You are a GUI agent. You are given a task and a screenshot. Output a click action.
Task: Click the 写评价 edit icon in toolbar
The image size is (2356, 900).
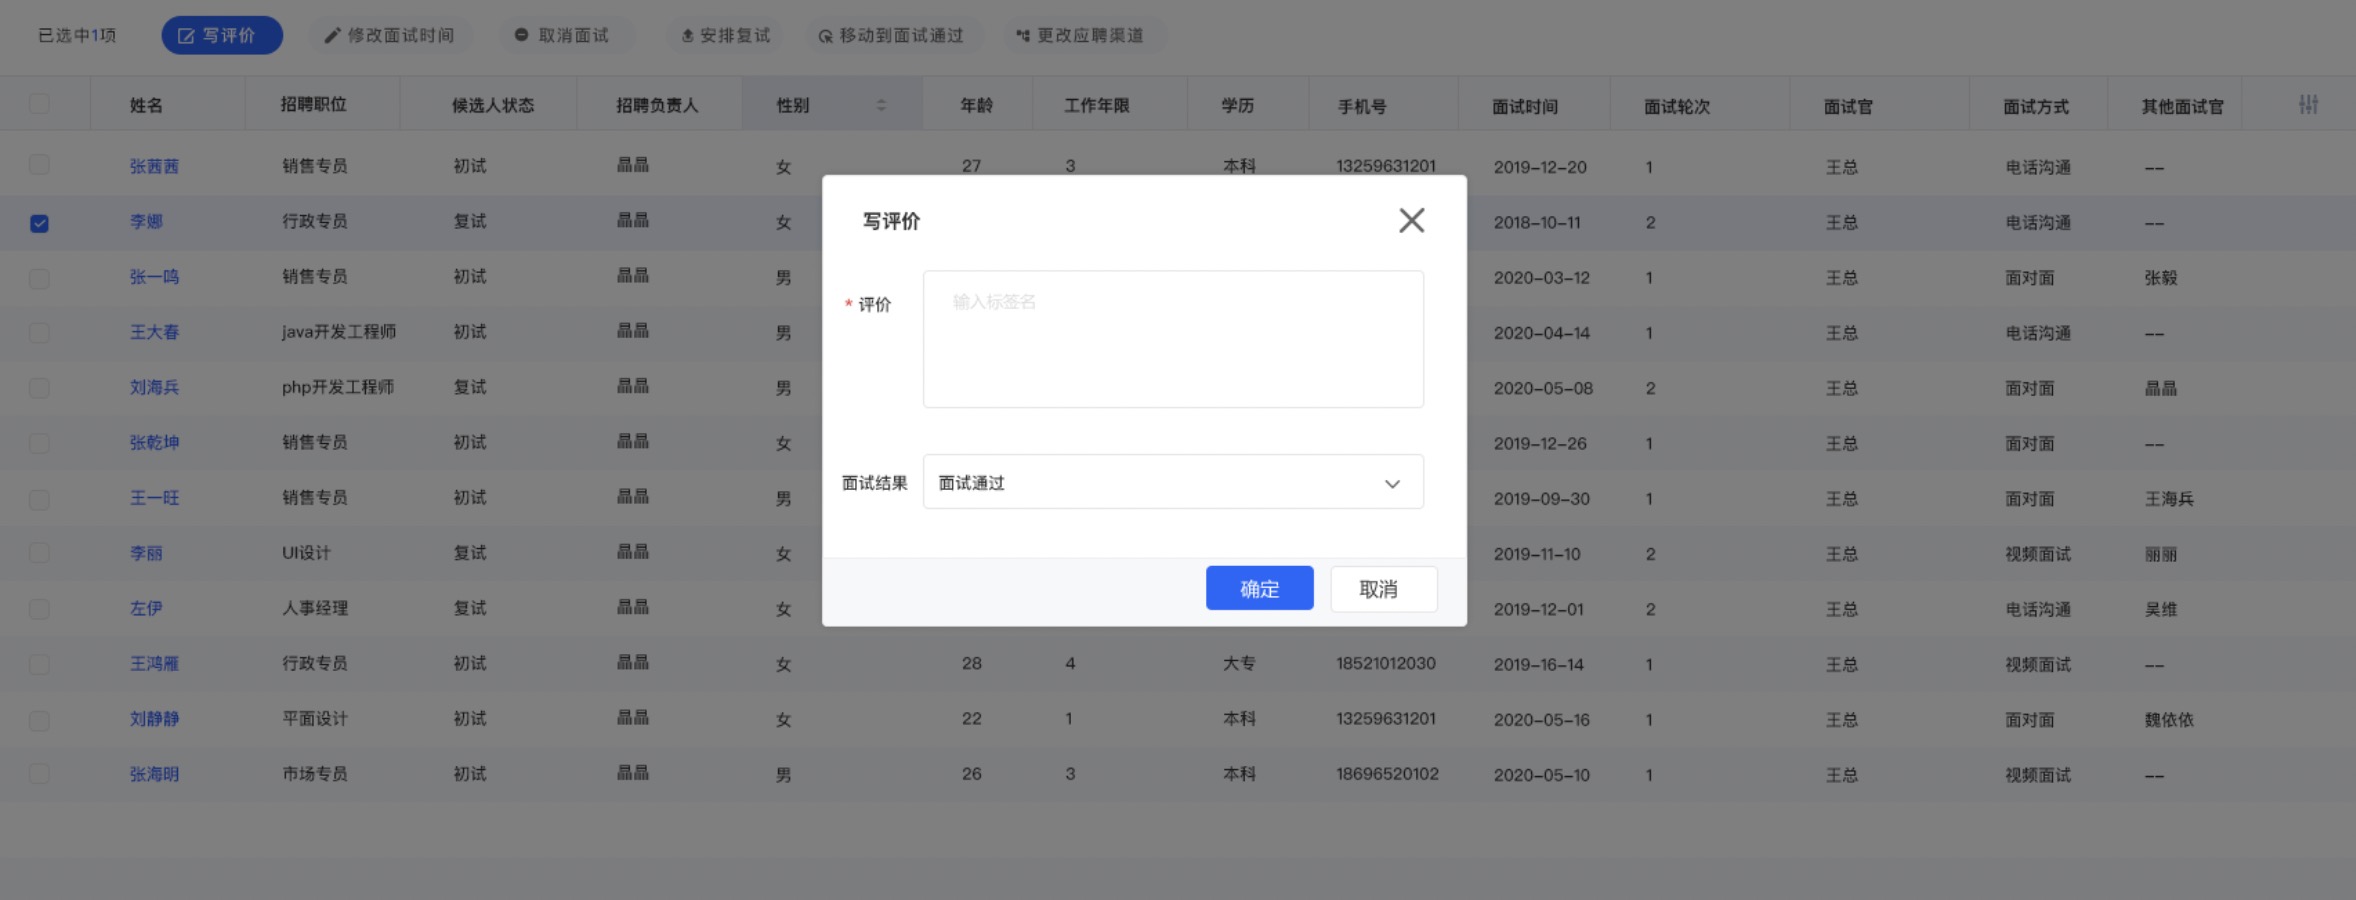tap(186, 36)
